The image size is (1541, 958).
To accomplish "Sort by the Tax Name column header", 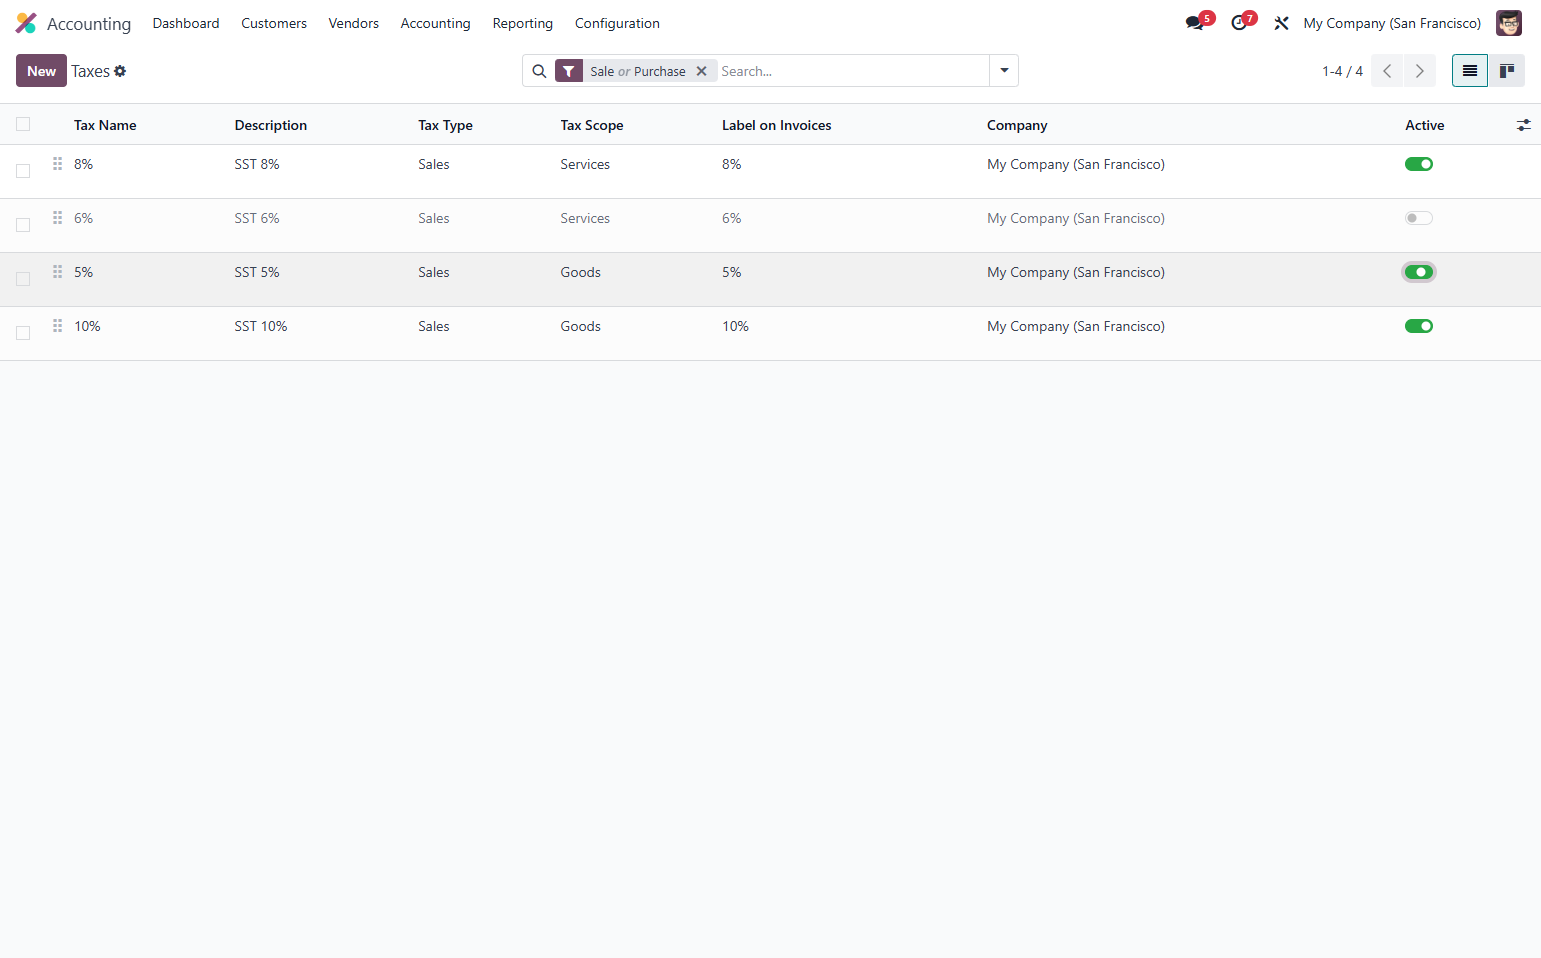I will point(105,125).
